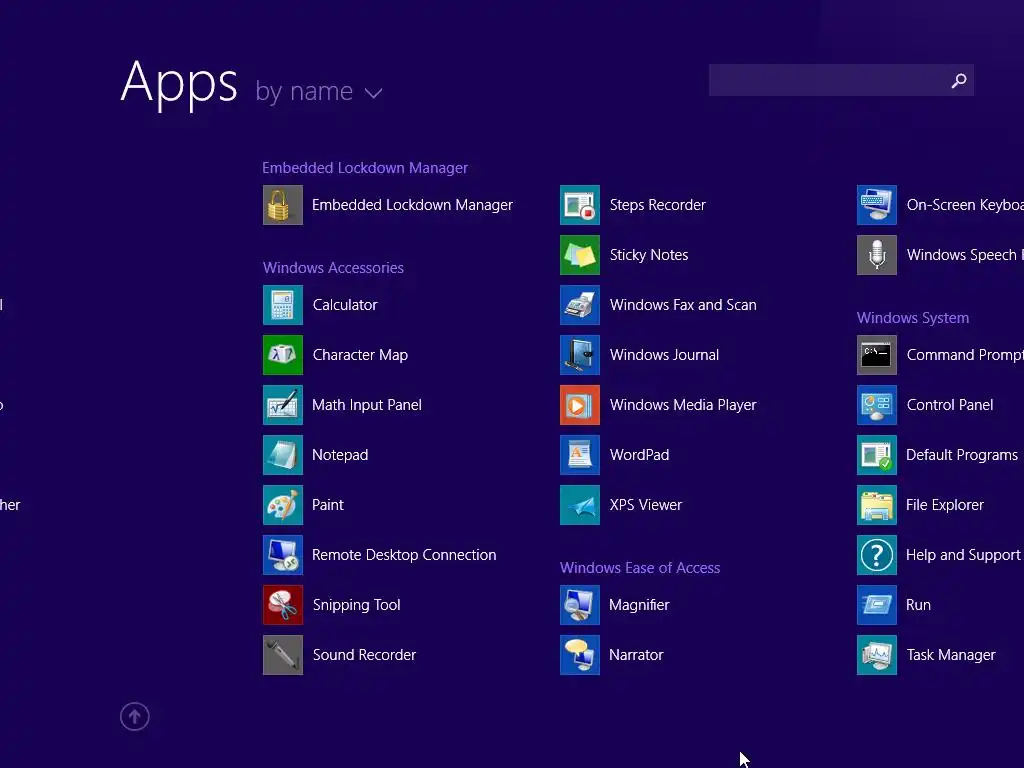Click the 'Windows Fax and Scan' text label
Image resolution: width=1024 pixels, height=768 pixels.
point(683,305)
